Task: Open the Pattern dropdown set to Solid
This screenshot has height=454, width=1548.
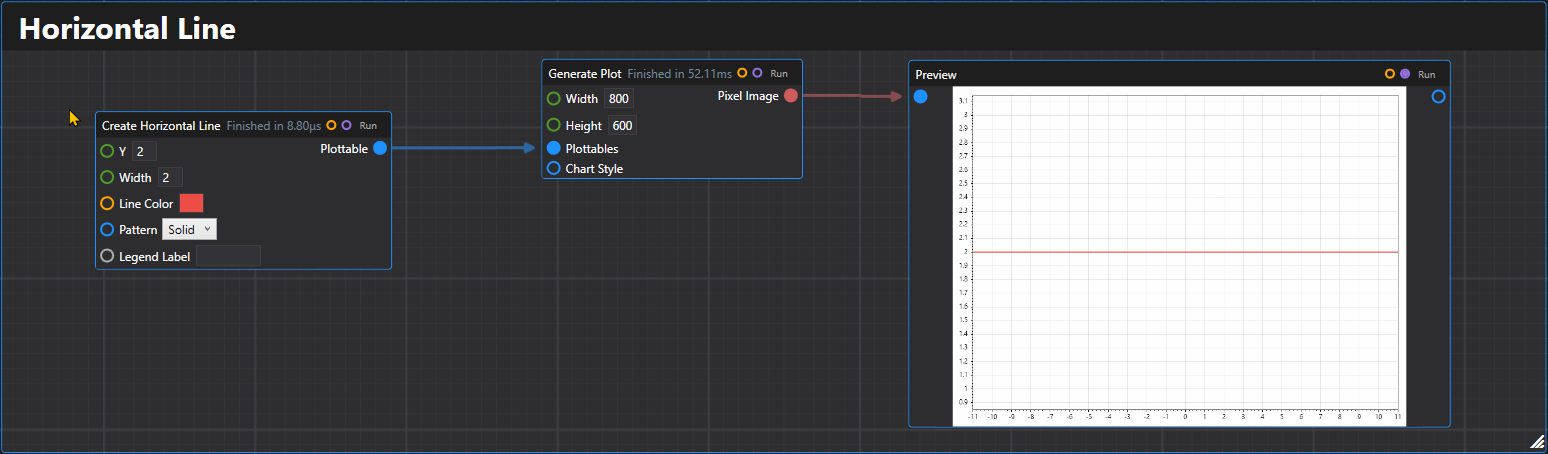Action: coord(189,230)
